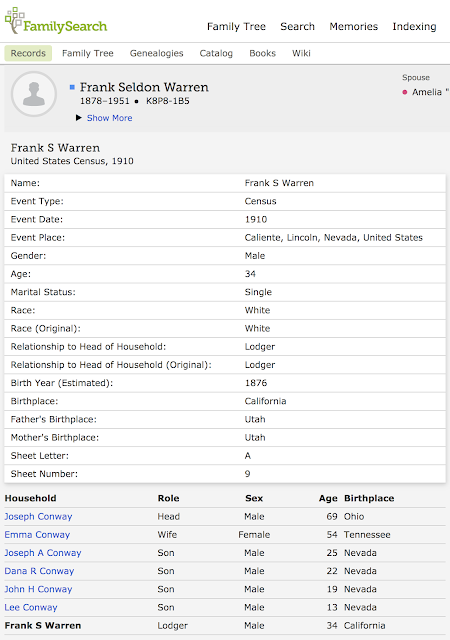Click the Role column header
This screenshot has height=640, width=450.
click(169, 498)
